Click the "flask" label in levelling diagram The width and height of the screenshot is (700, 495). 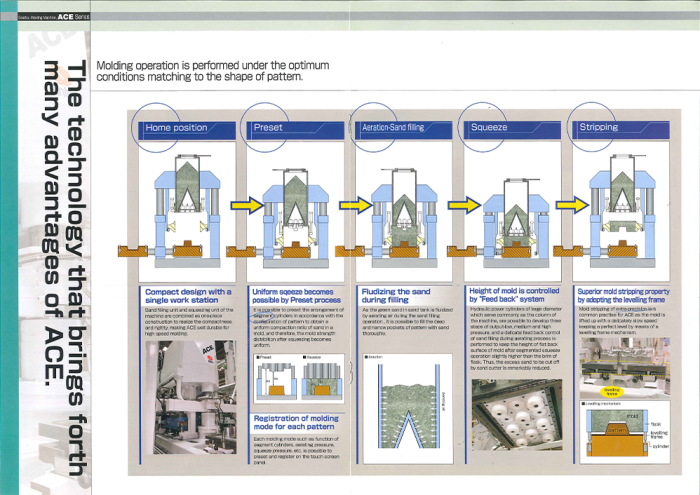[656, 424]
